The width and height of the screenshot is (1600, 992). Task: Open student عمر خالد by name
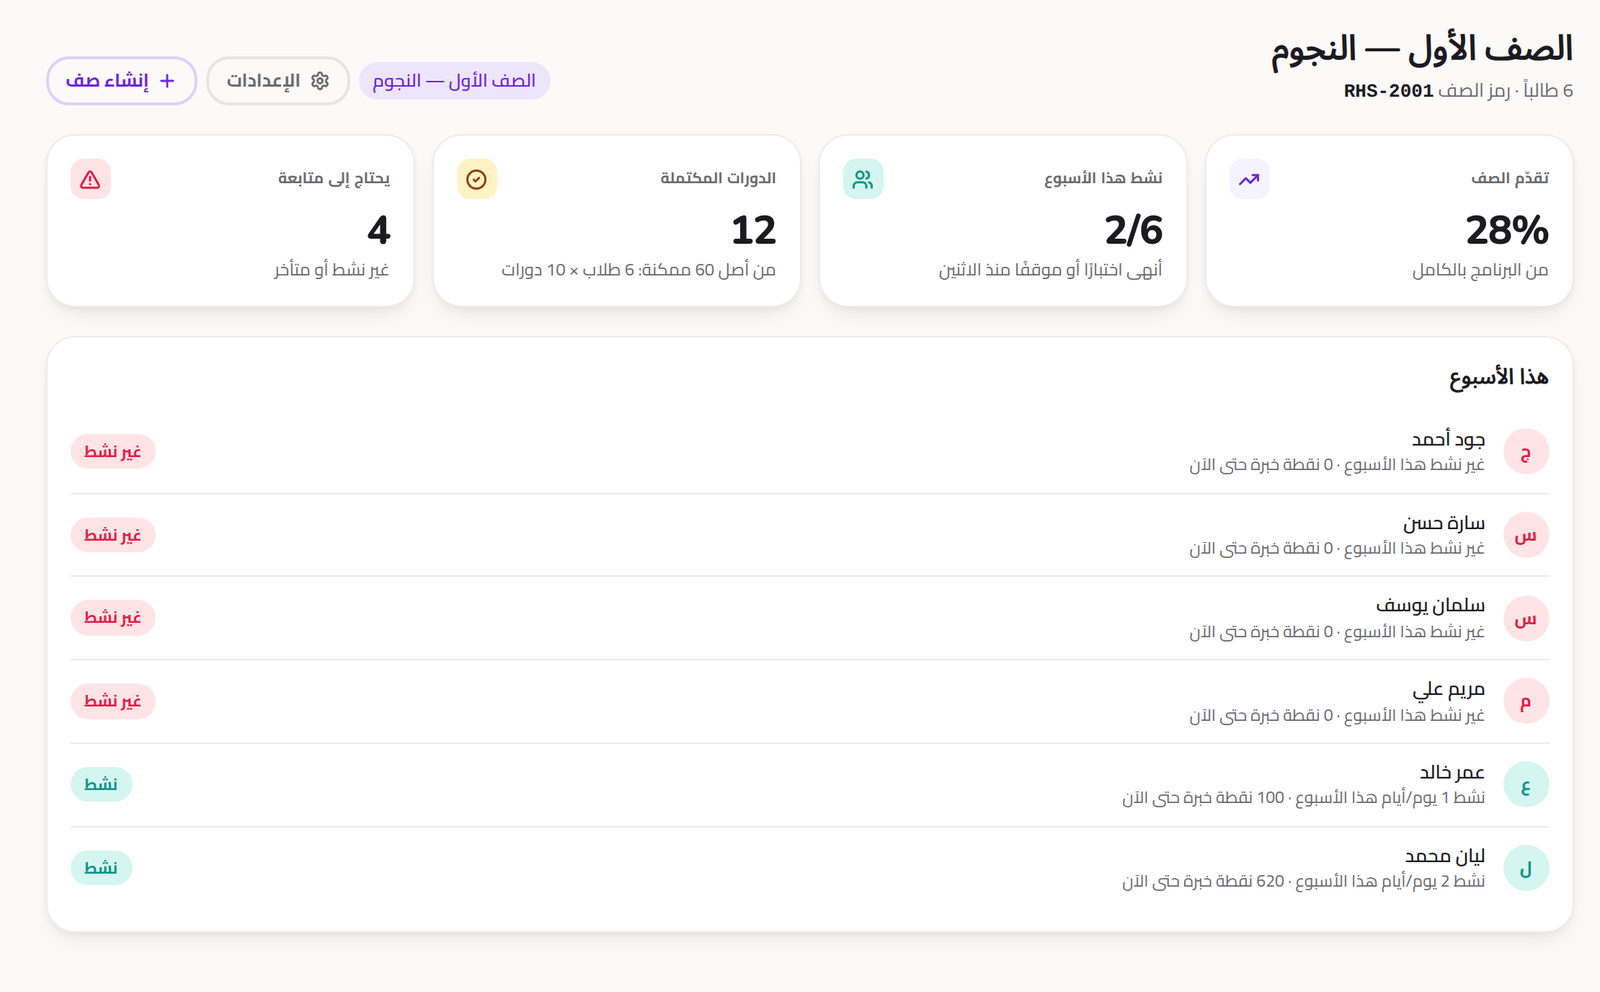tap(1452, 773)
